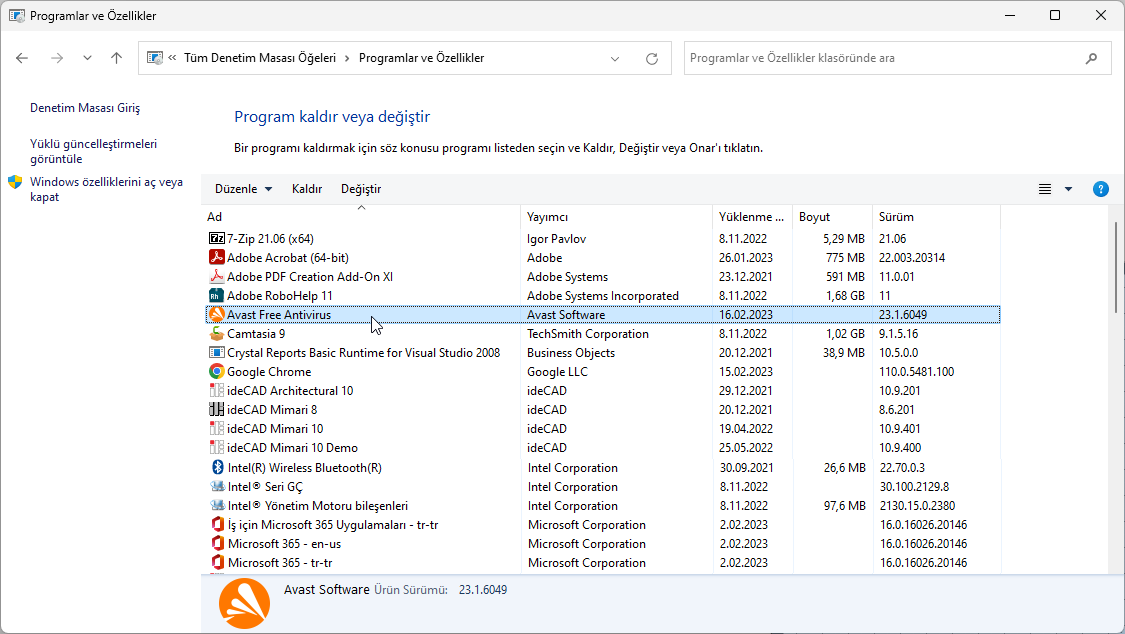Click Değiştir in the toolbar
Image resolution: width=1125 pixels, height=634 pixels.
click(360, 189)
